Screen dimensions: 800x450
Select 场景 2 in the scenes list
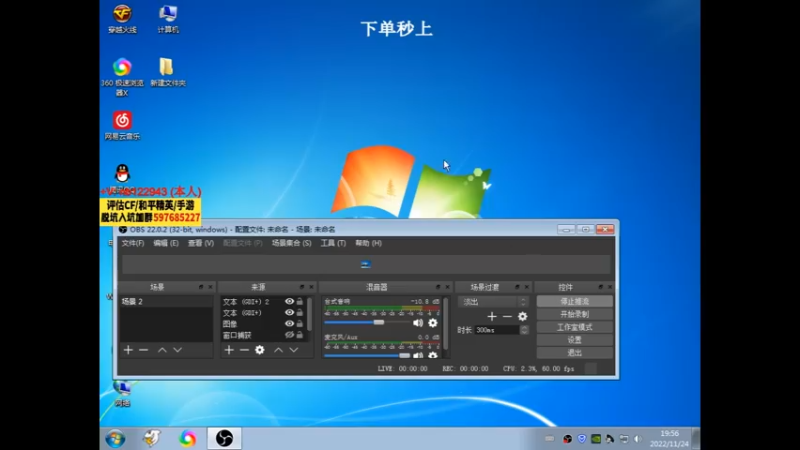[166, 302]
